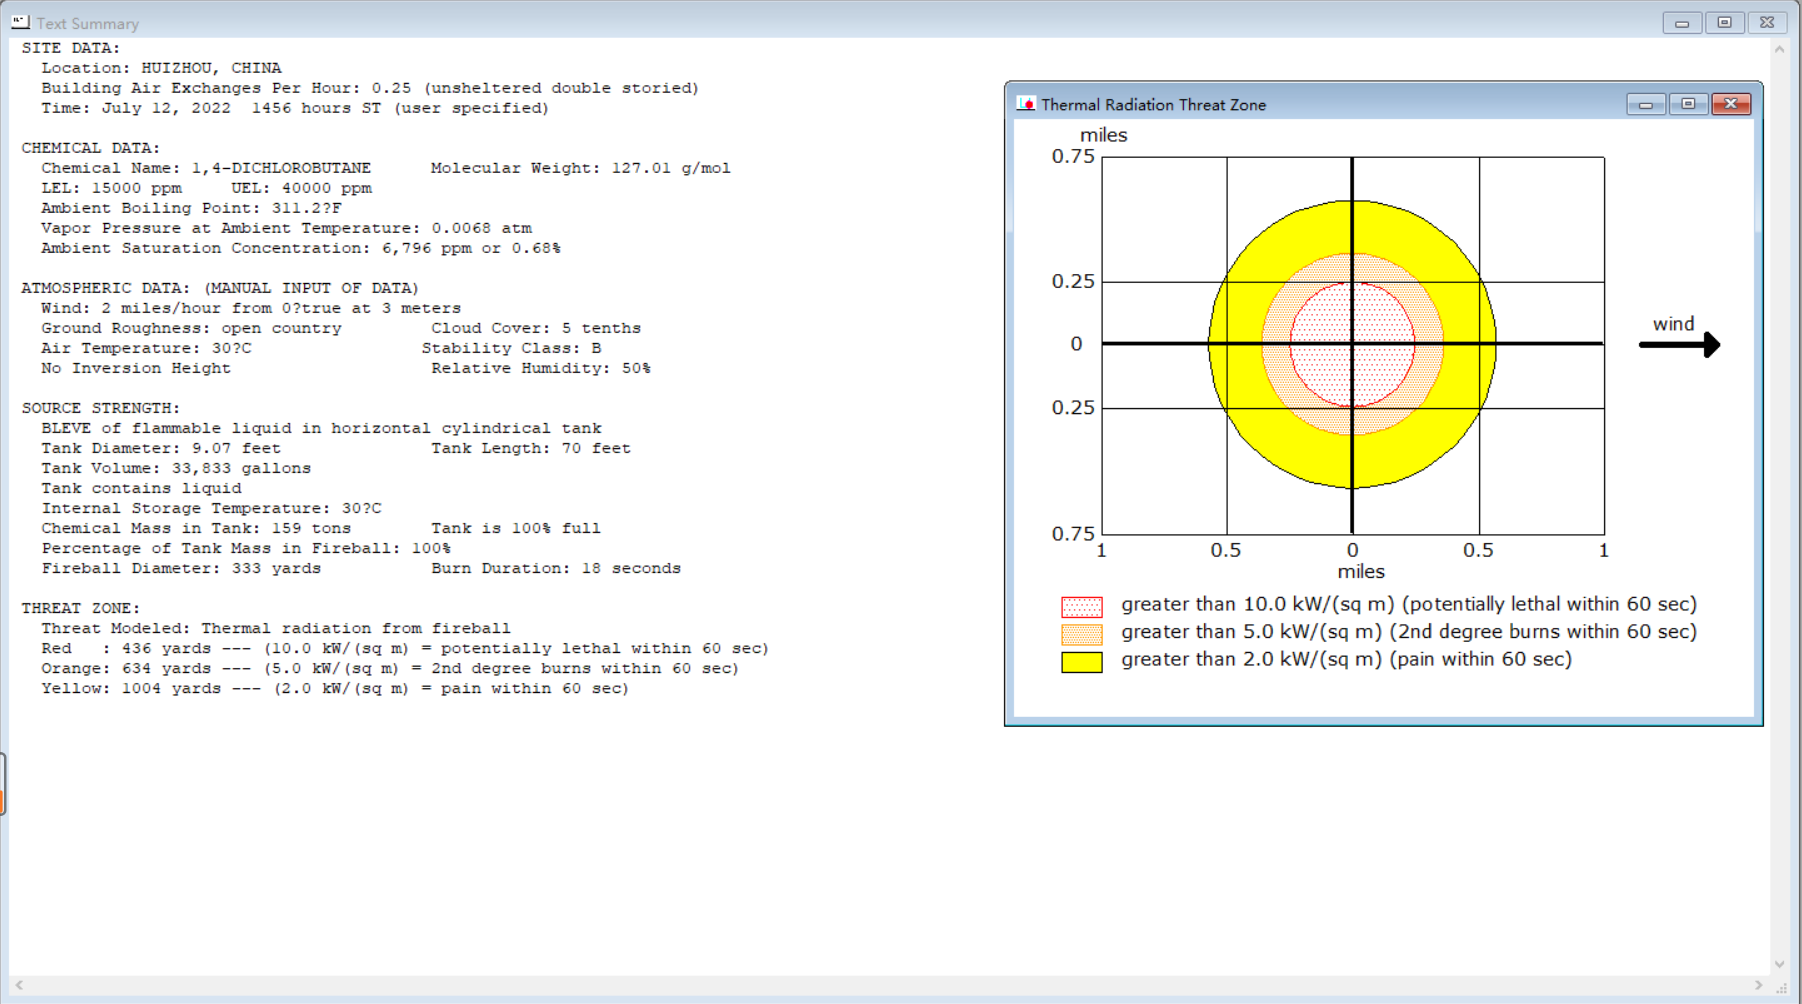The image size is (1802, 1004).
Task: Click the 'UEL: 40000 ppm' value
Action: click(x=301, y=188)
